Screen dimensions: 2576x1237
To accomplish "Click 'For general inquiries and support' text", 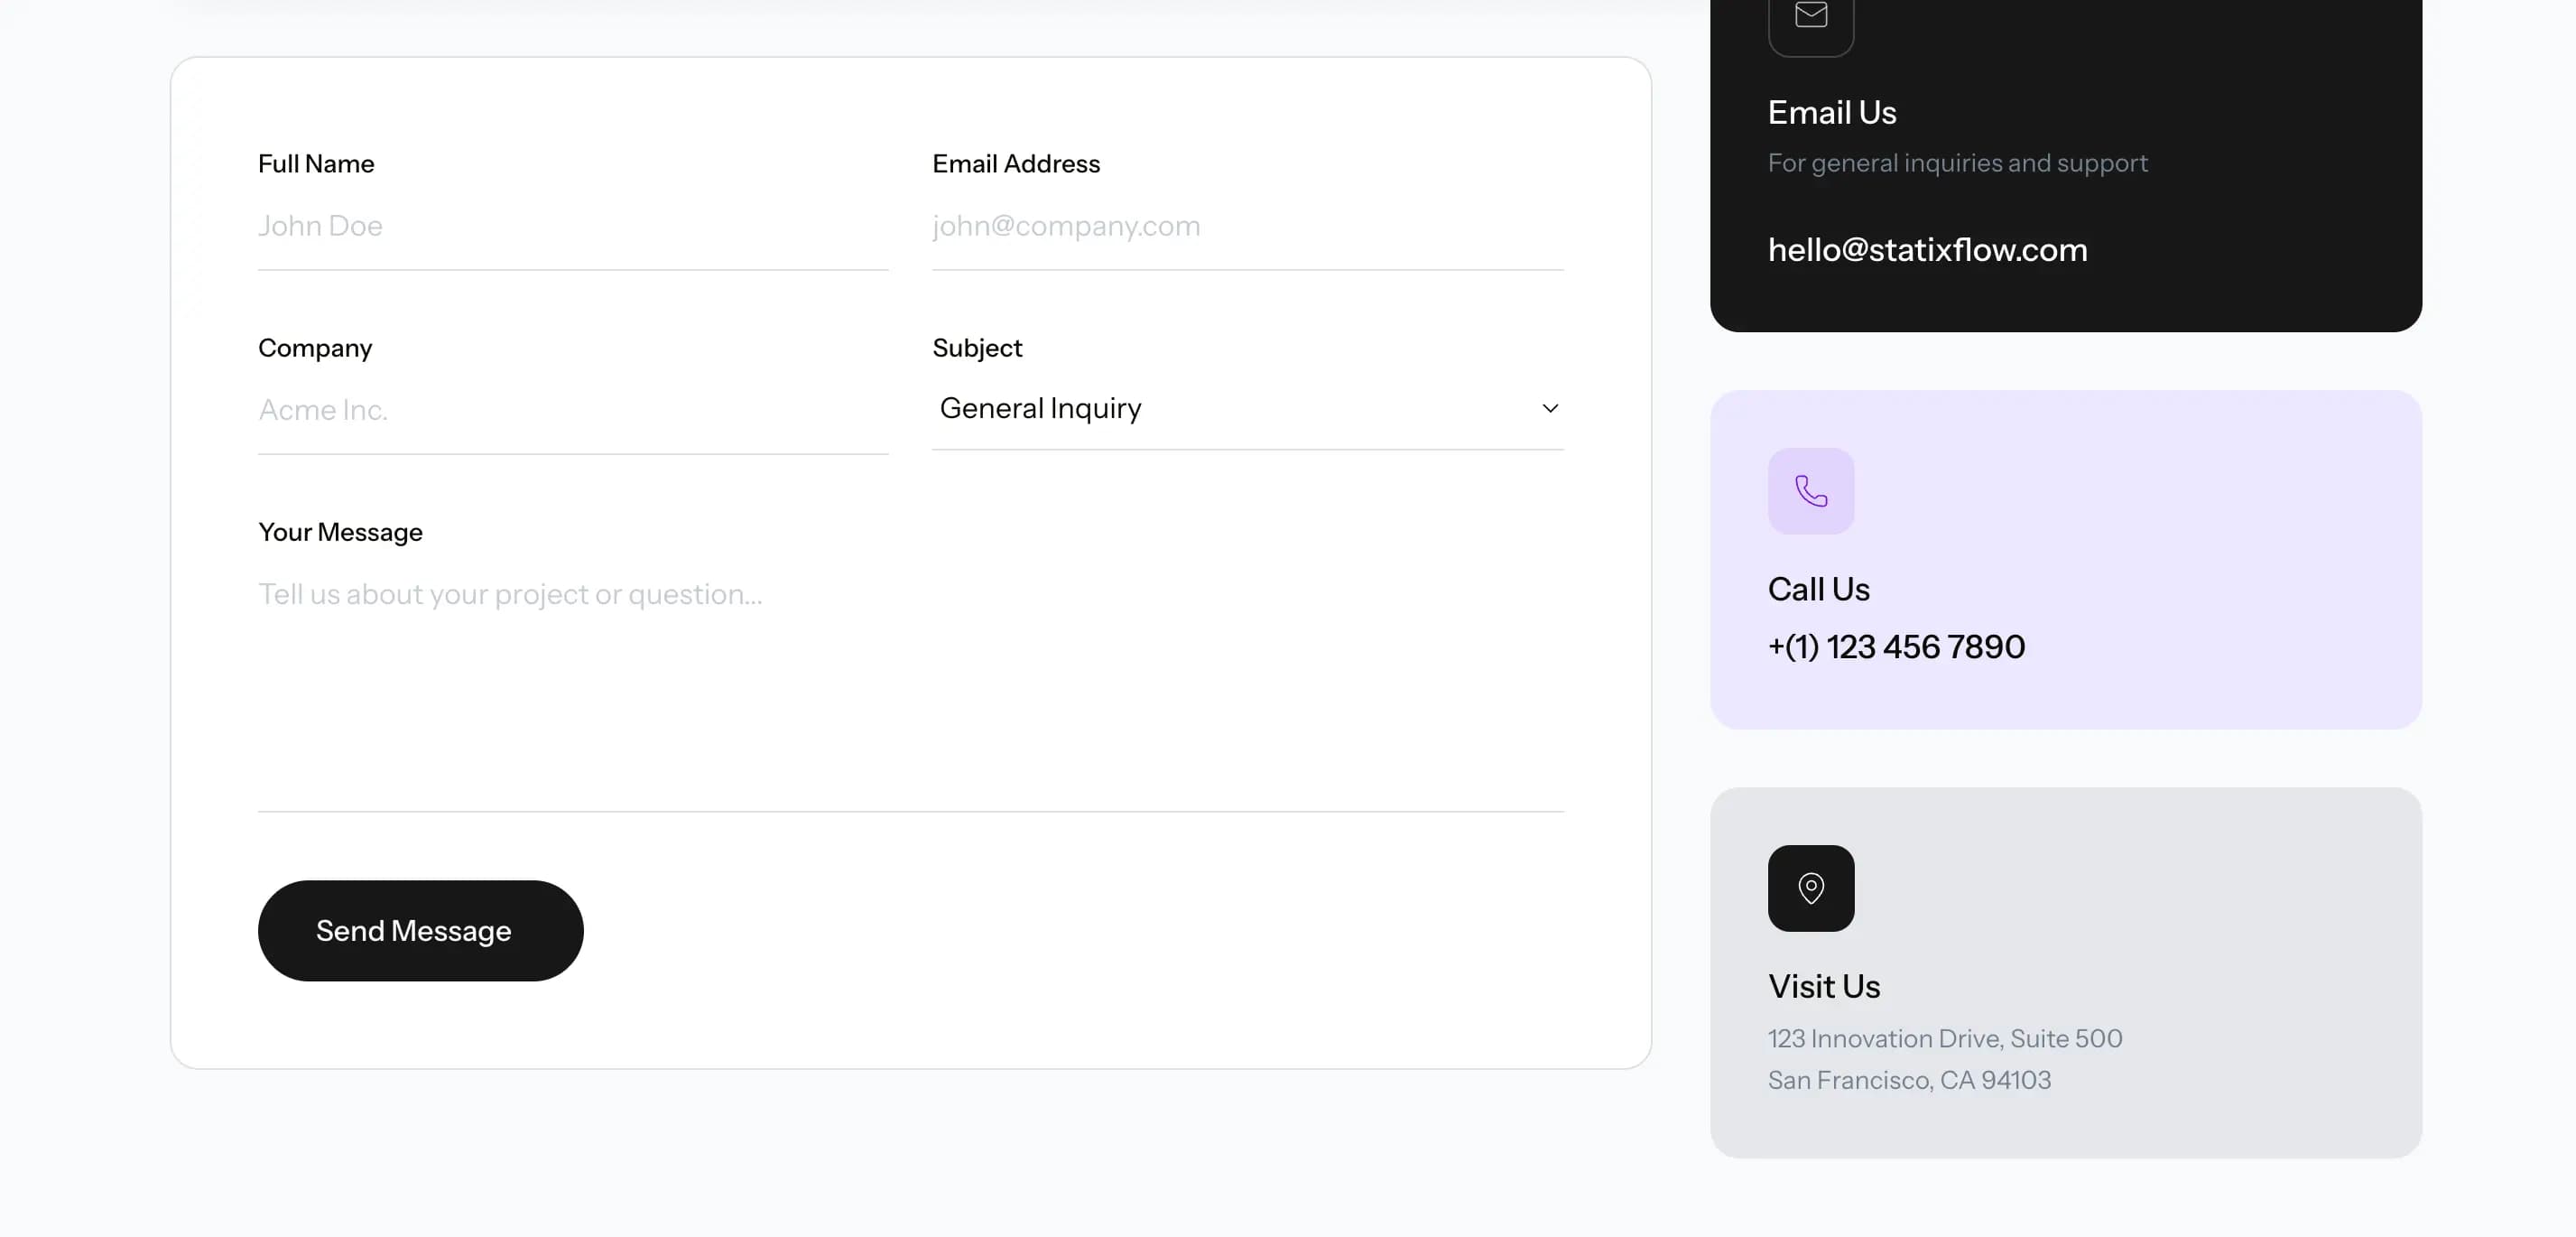I will pyautogui.click(x=1957, y=163).
